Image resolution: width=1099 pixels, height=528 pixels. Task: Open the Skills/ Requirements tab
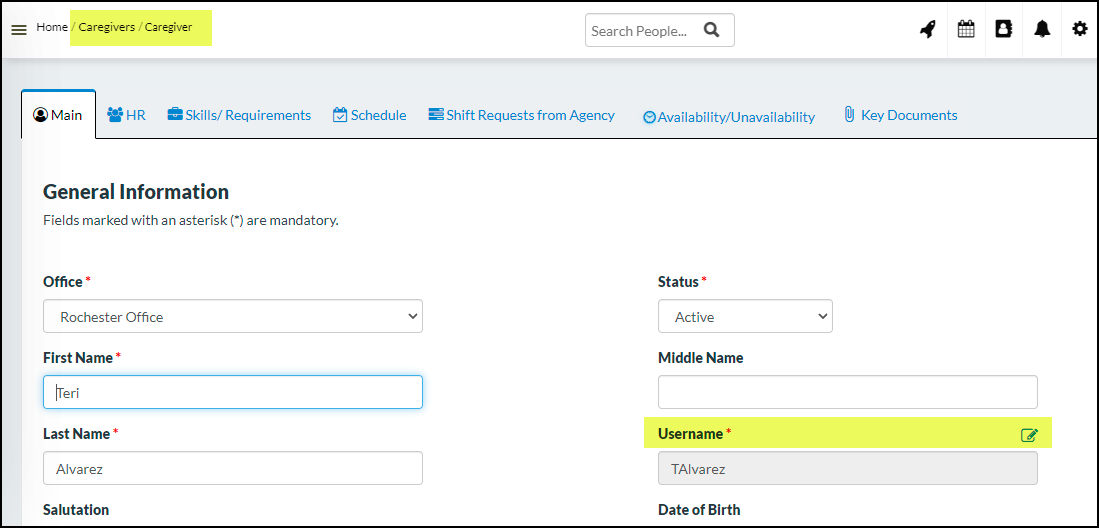(239, 115)
